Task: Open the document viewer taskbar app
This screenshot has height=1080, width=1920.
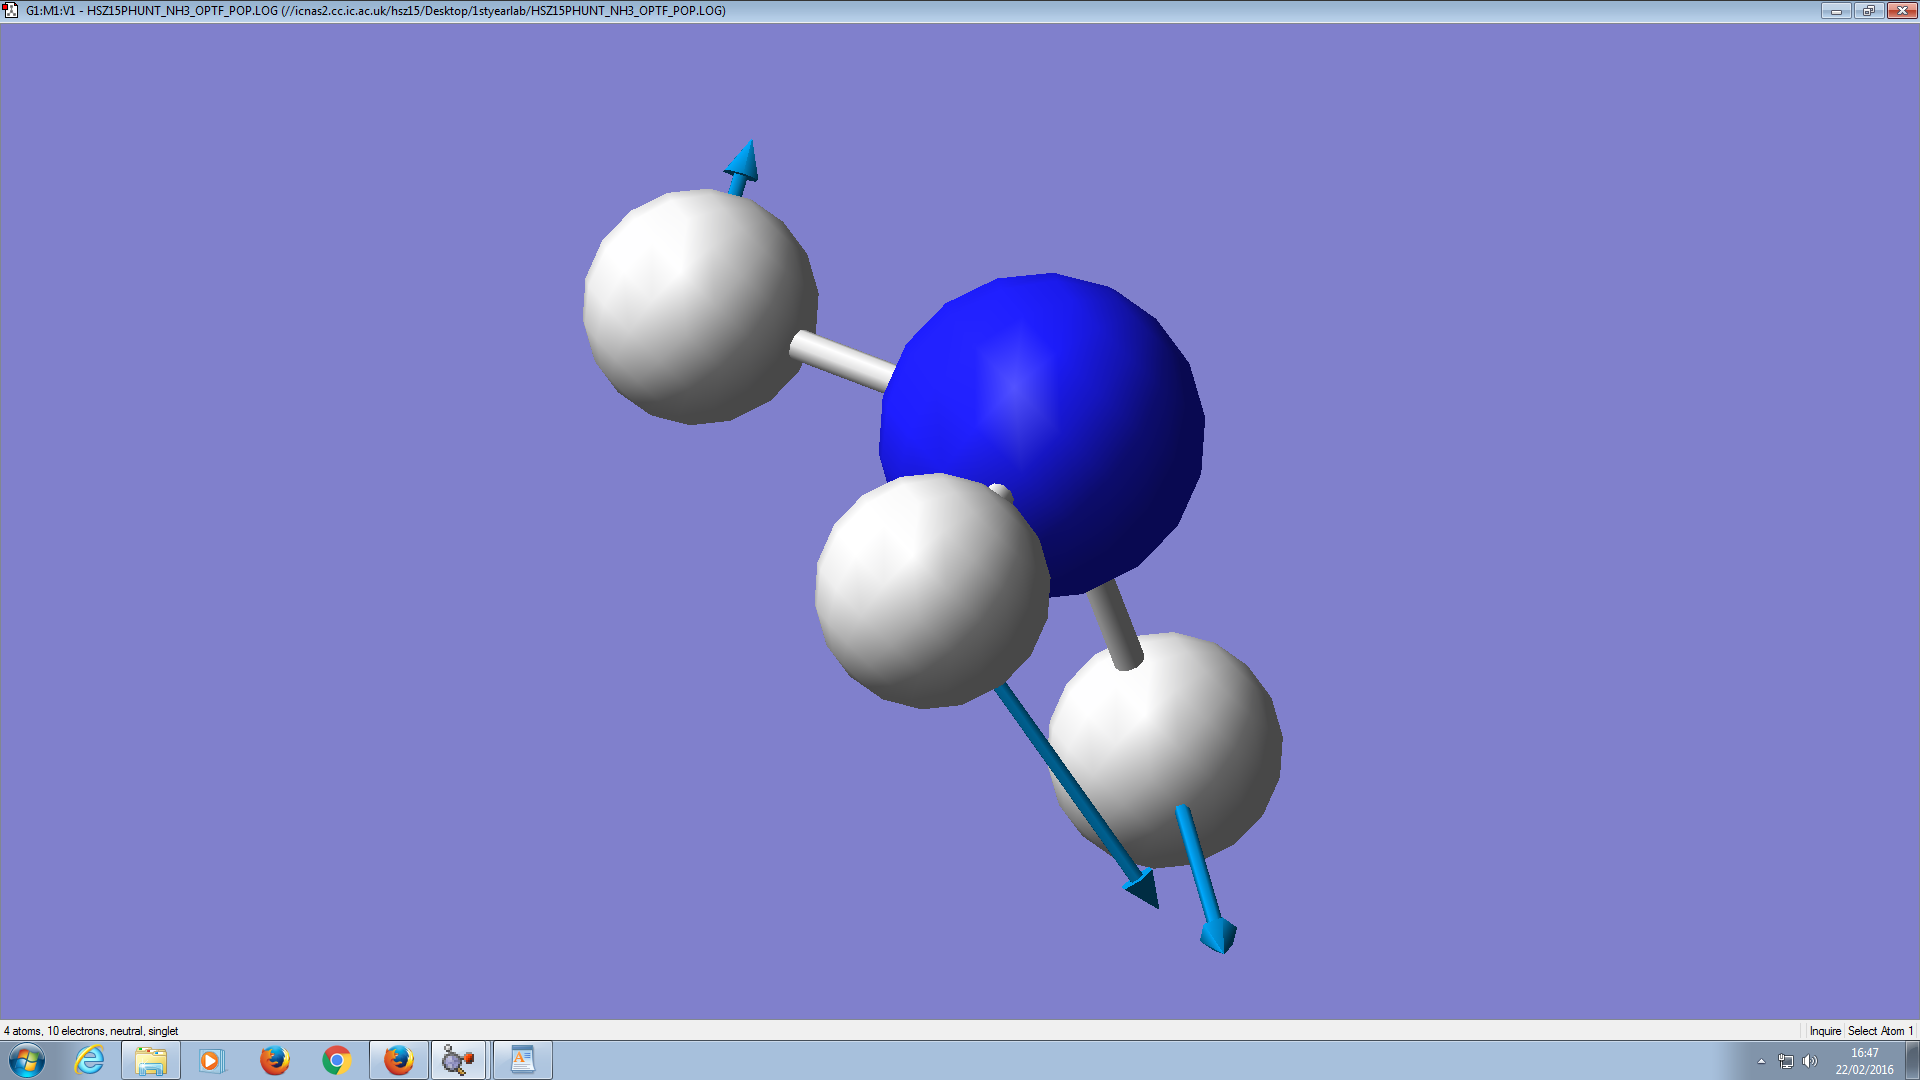Action: click(x=522, y=1060)
